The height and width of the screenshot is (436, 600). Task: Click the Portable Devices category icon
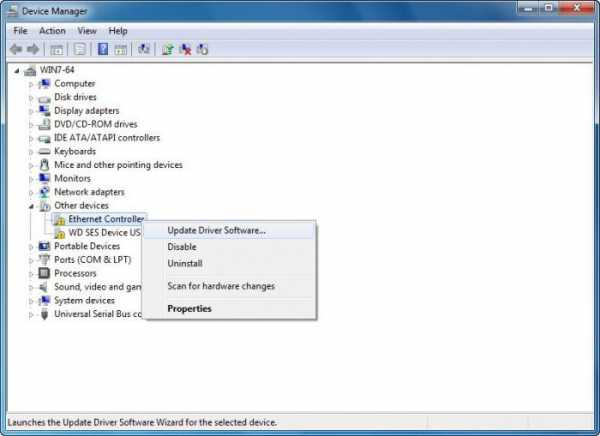[x=44, y=246]
